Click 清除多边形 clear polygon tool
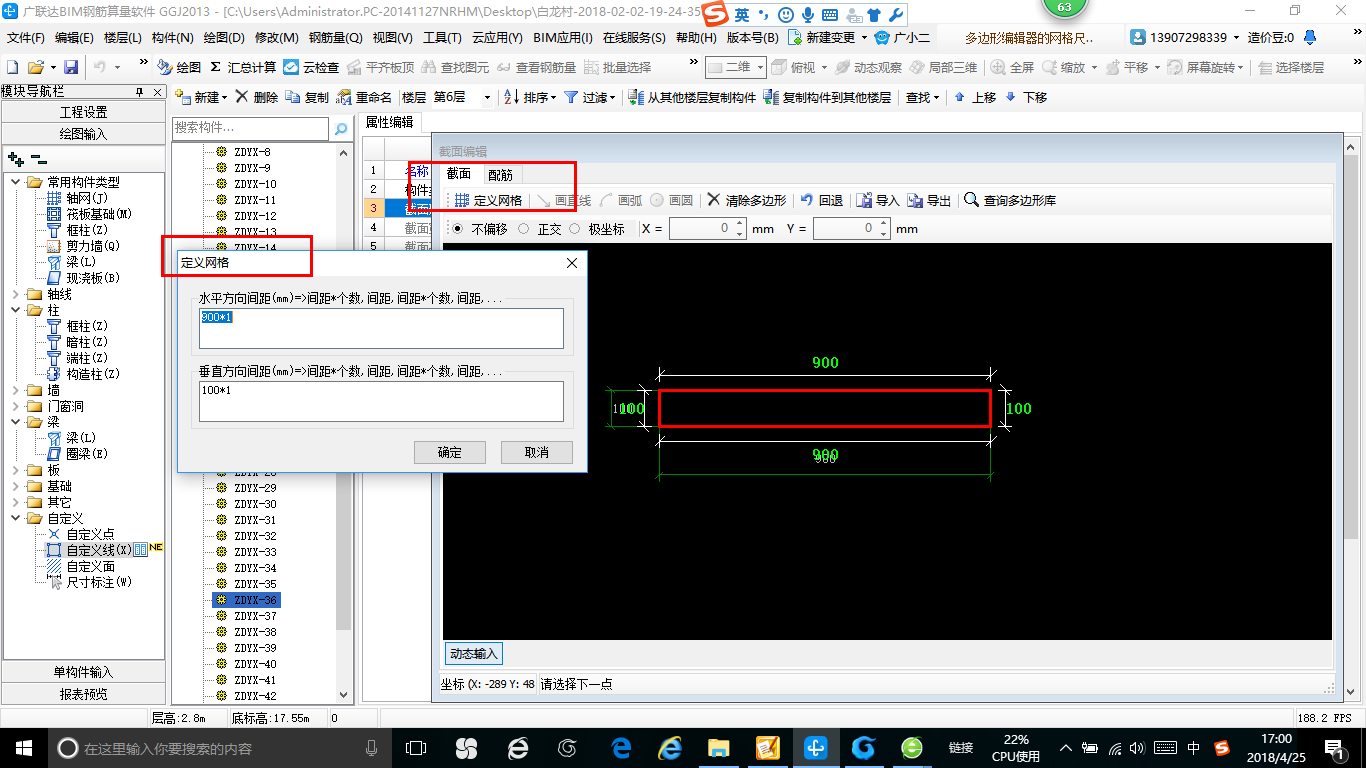The height and width of the screenshot is (768, 1366). 746,200
